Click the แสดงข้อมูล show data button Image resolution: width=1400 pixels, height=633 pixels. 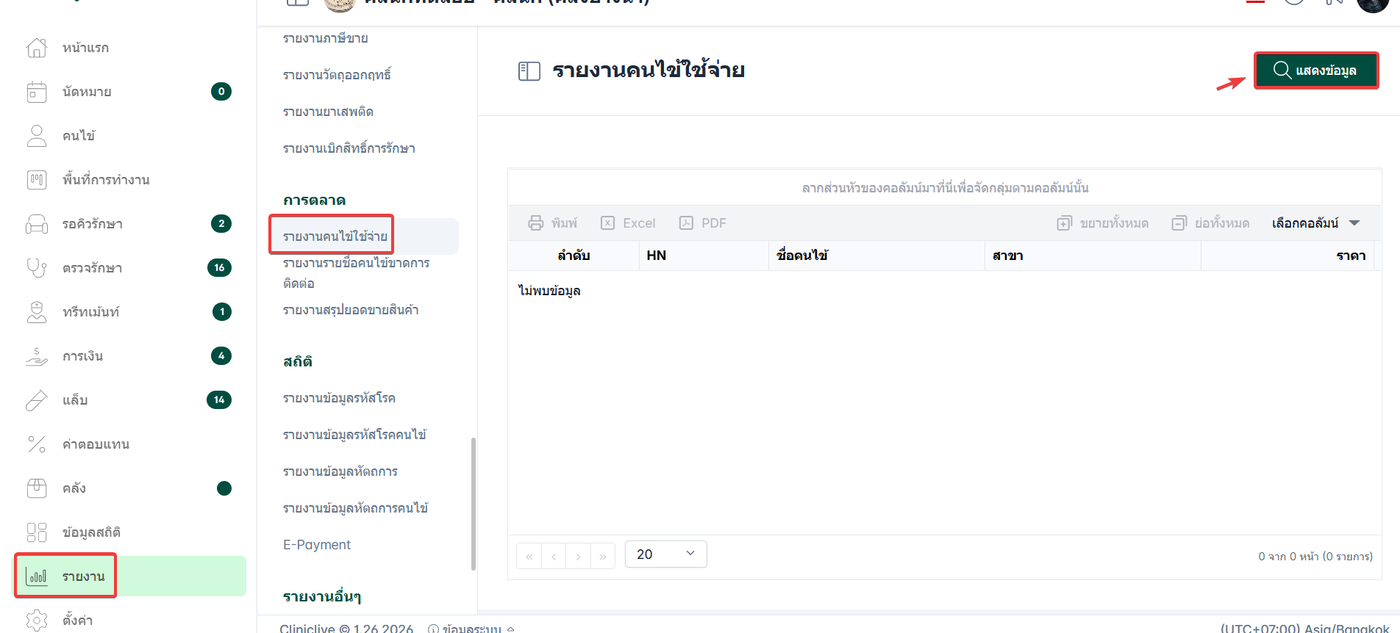(x=1316, y=71)
